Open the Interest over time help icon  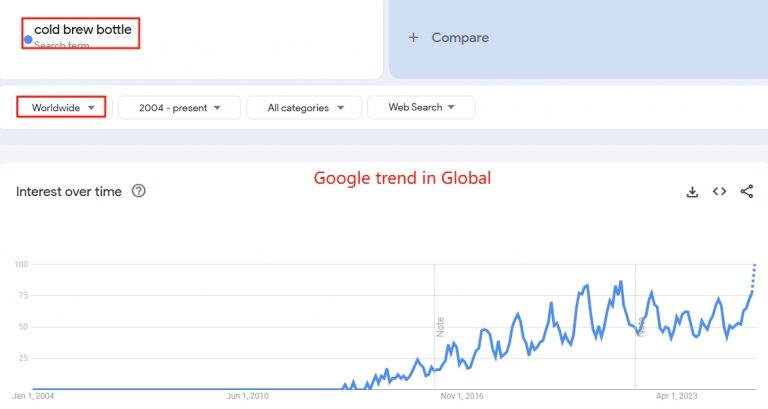[139, 191]
